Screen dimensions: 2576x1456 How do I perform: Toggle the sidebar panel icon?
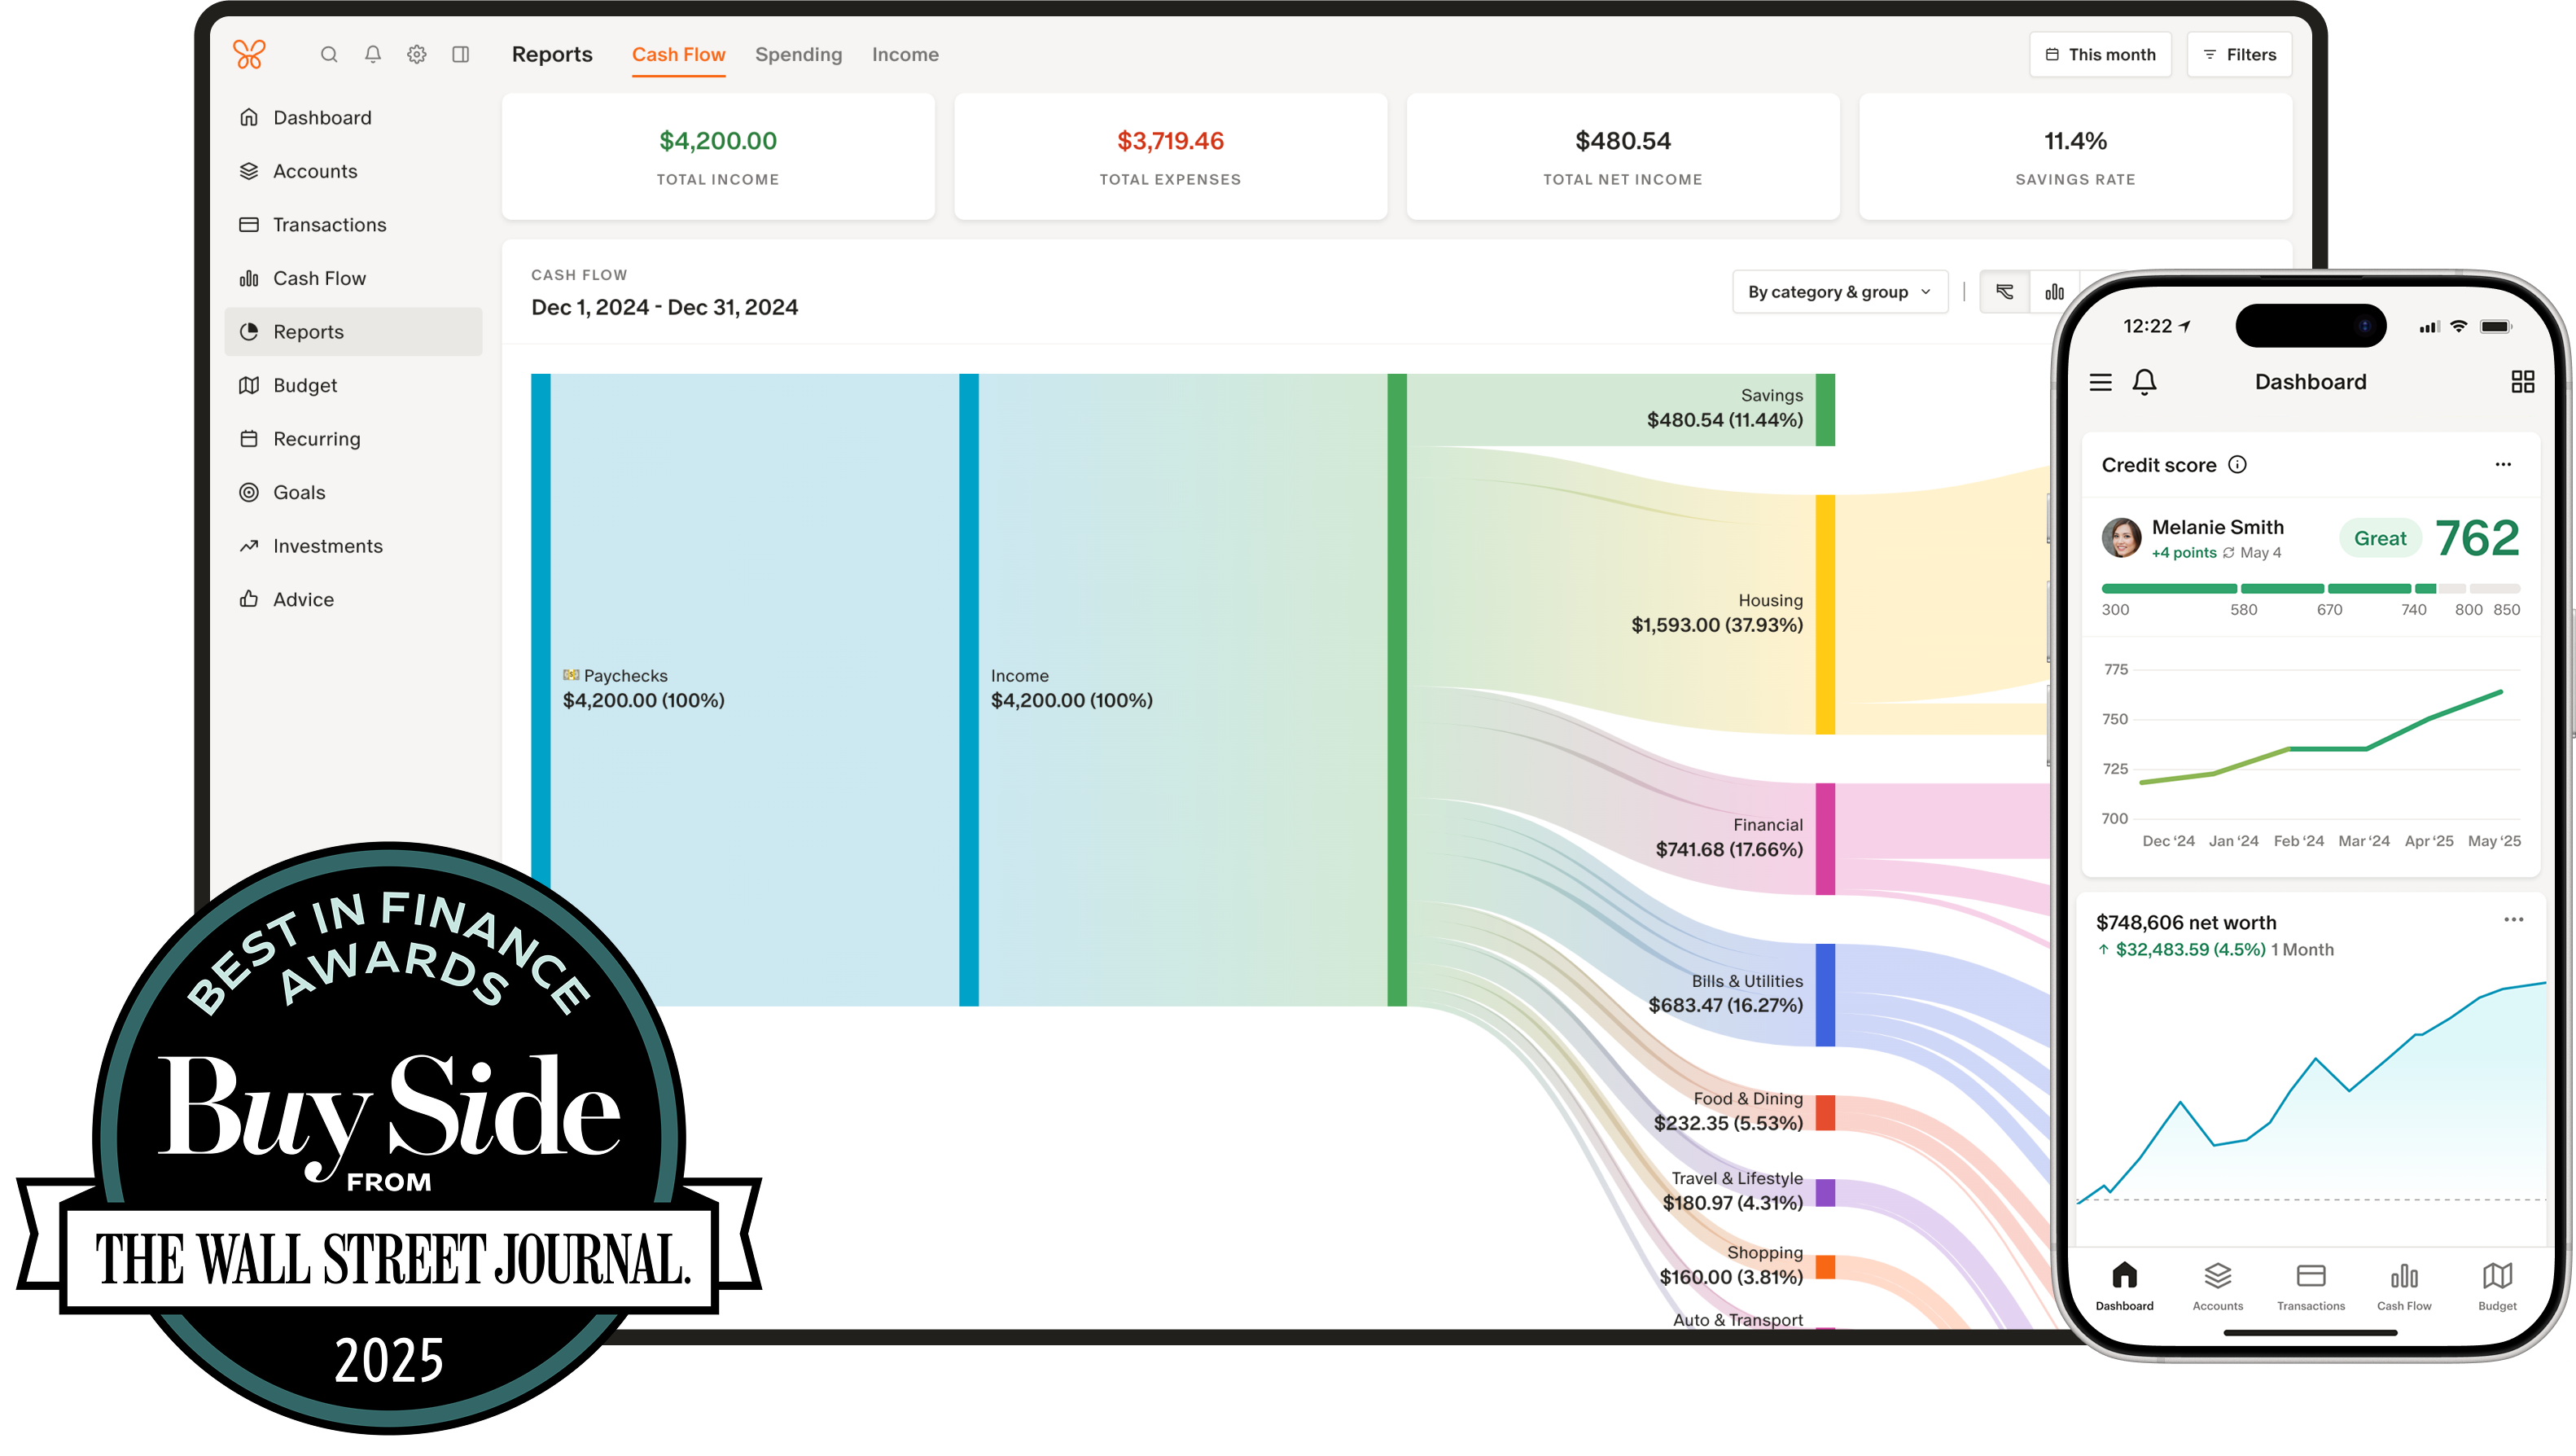(461, 55)
